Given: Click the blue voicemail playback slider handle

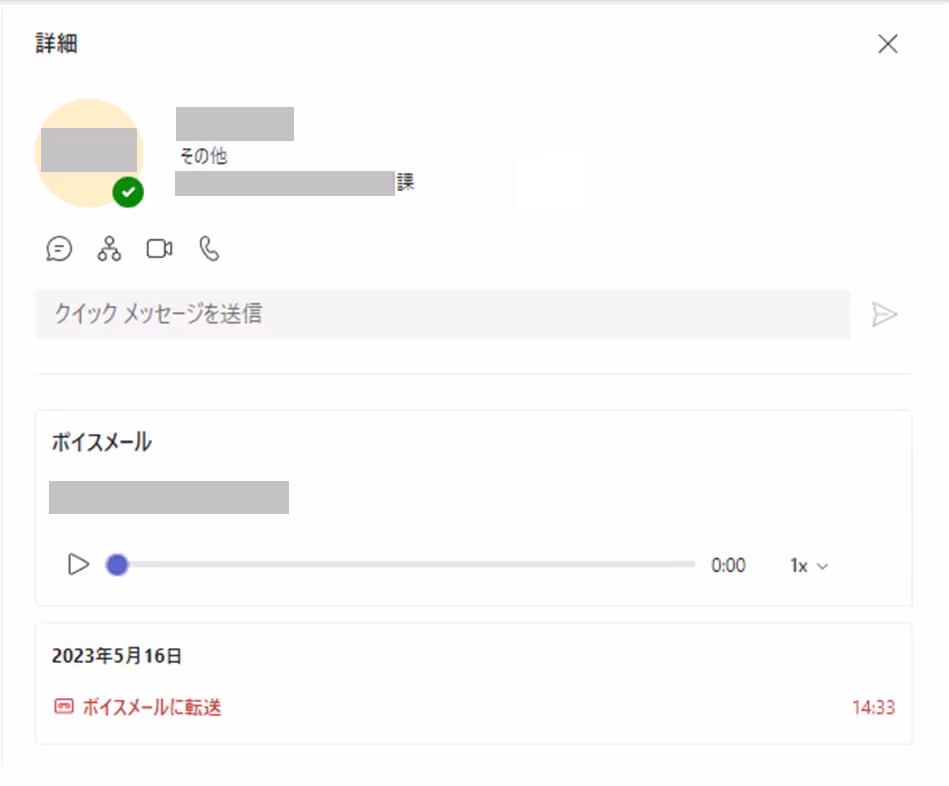Looking at the screenshot, I should coord(117,565).
